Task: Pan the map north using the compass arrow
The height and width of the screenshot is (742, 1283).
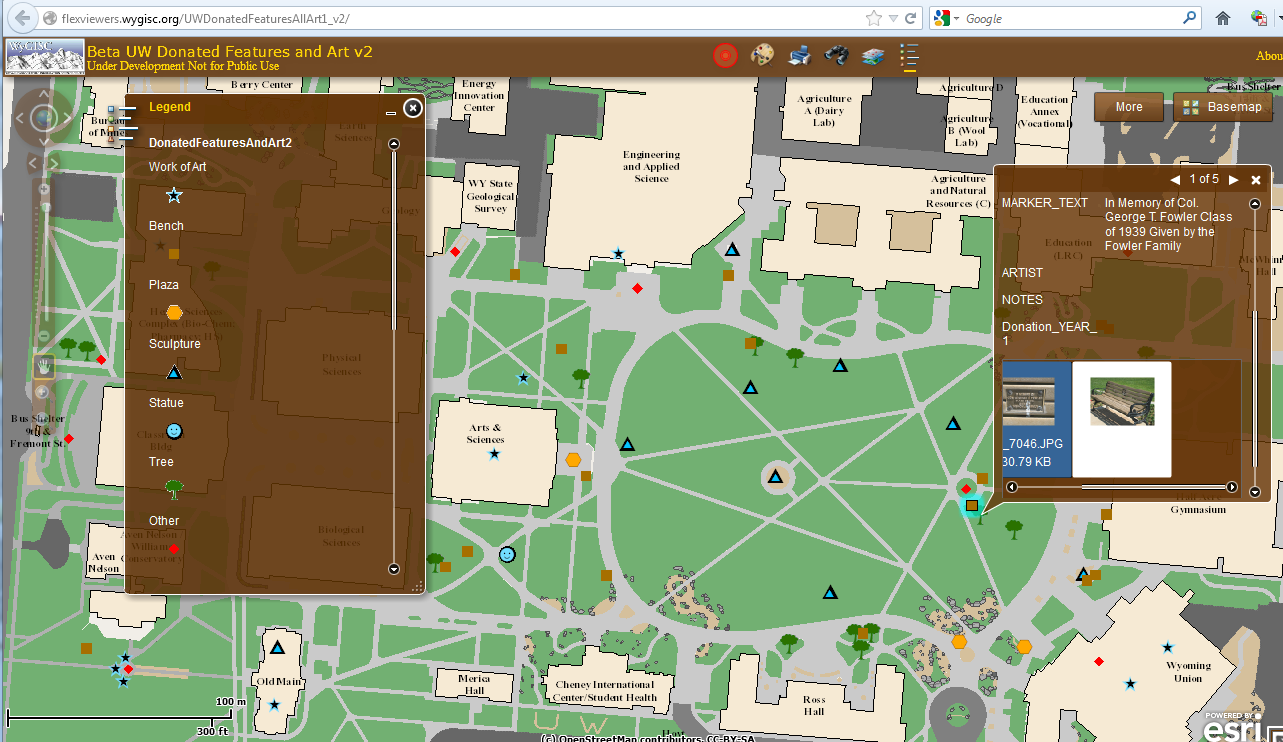Action: 42,94
